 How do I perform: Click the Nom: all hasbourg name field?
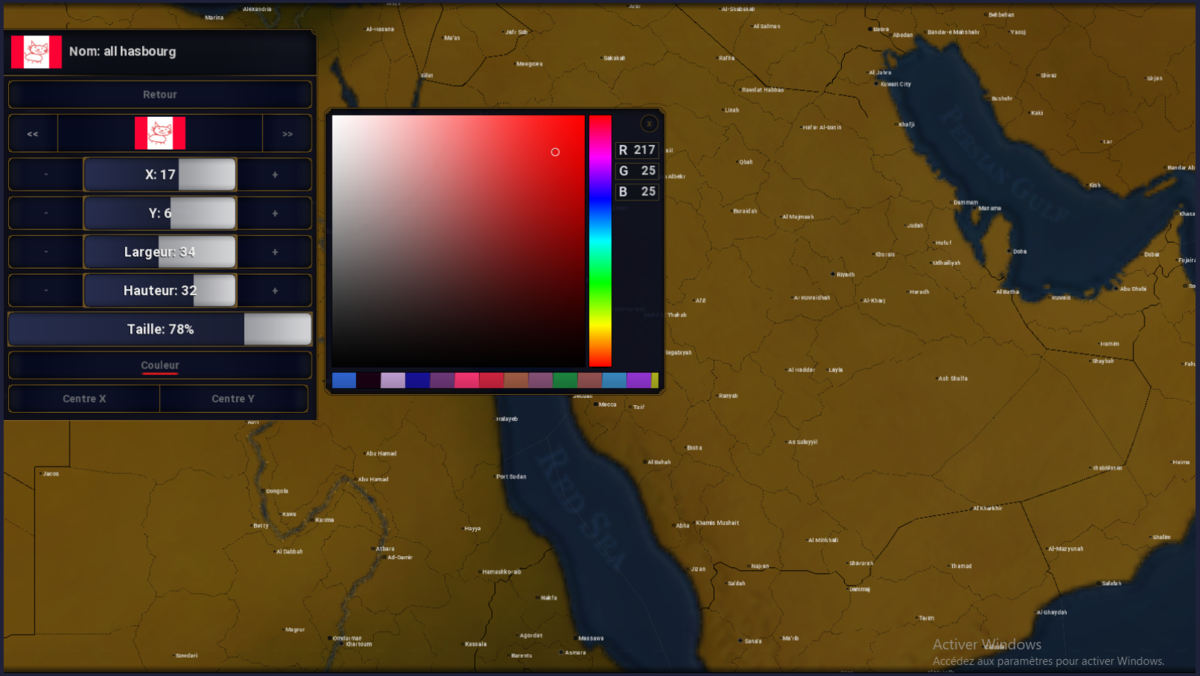(x=160, y=52)
